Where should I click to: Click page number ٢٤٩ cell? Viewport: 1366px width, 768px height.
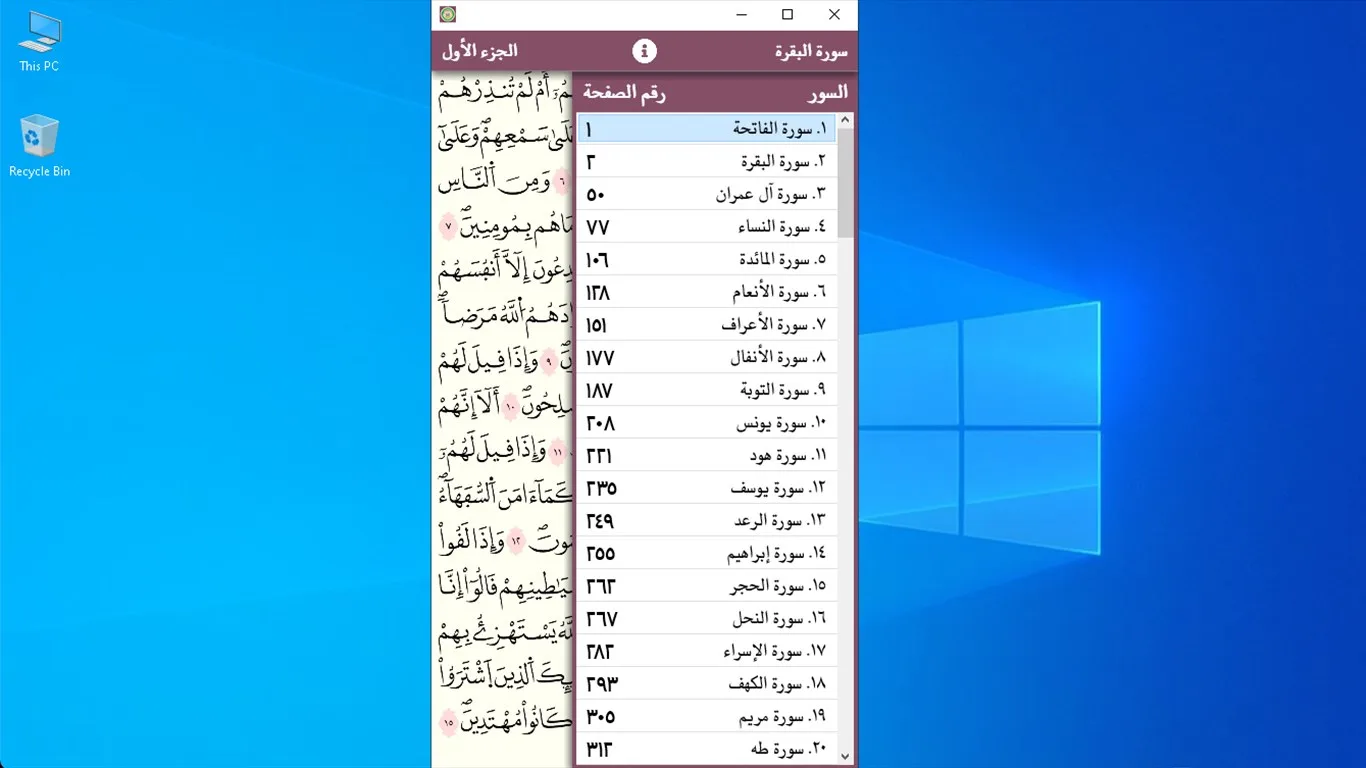pos(600,521)
